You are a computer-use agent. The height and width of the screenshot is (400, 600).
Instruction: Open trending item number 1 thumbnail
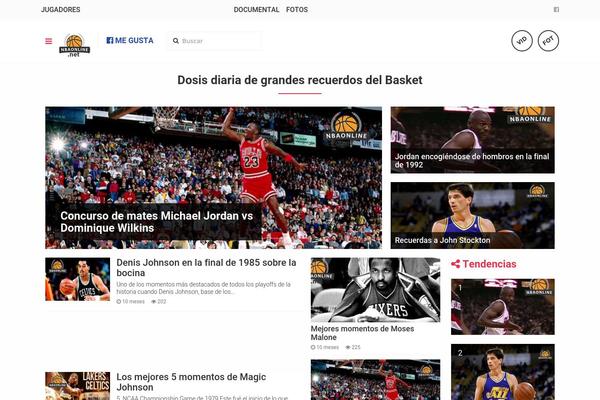[x=502, y=307]
